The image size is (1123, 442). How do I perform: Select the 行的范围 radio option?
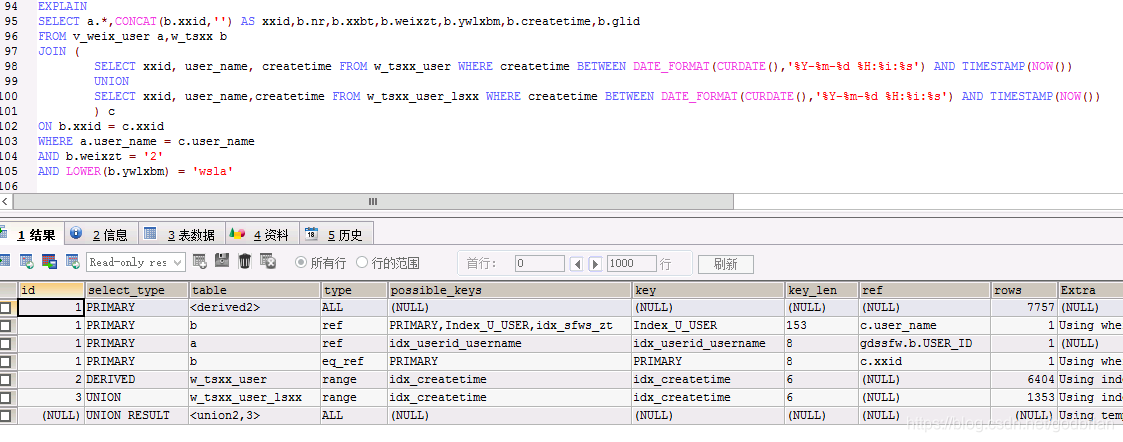point(362,263)
